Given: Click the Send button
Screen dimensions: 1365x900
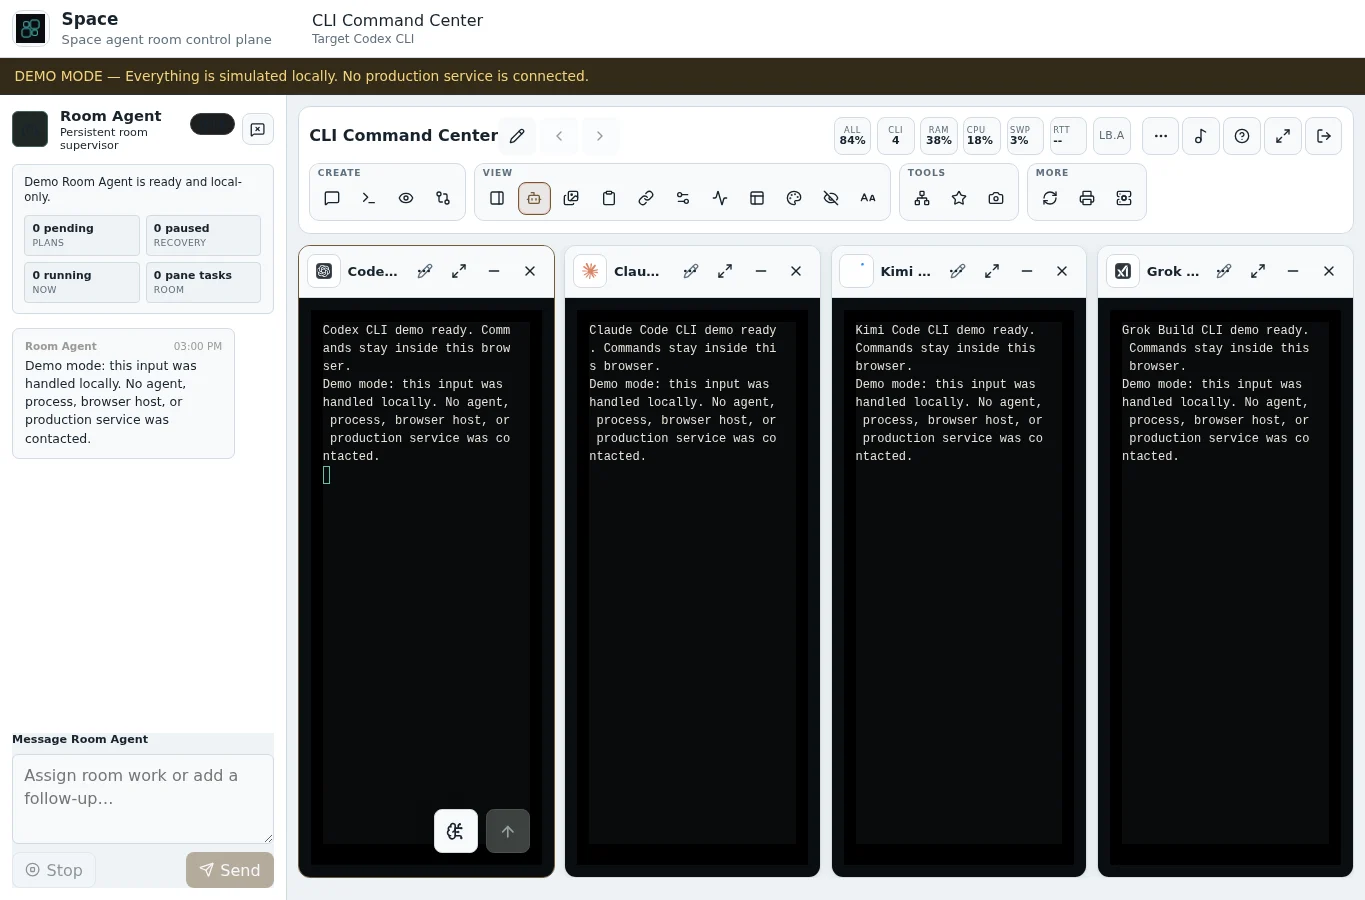Looking at the screenshot, I should [x=230, y=870].
